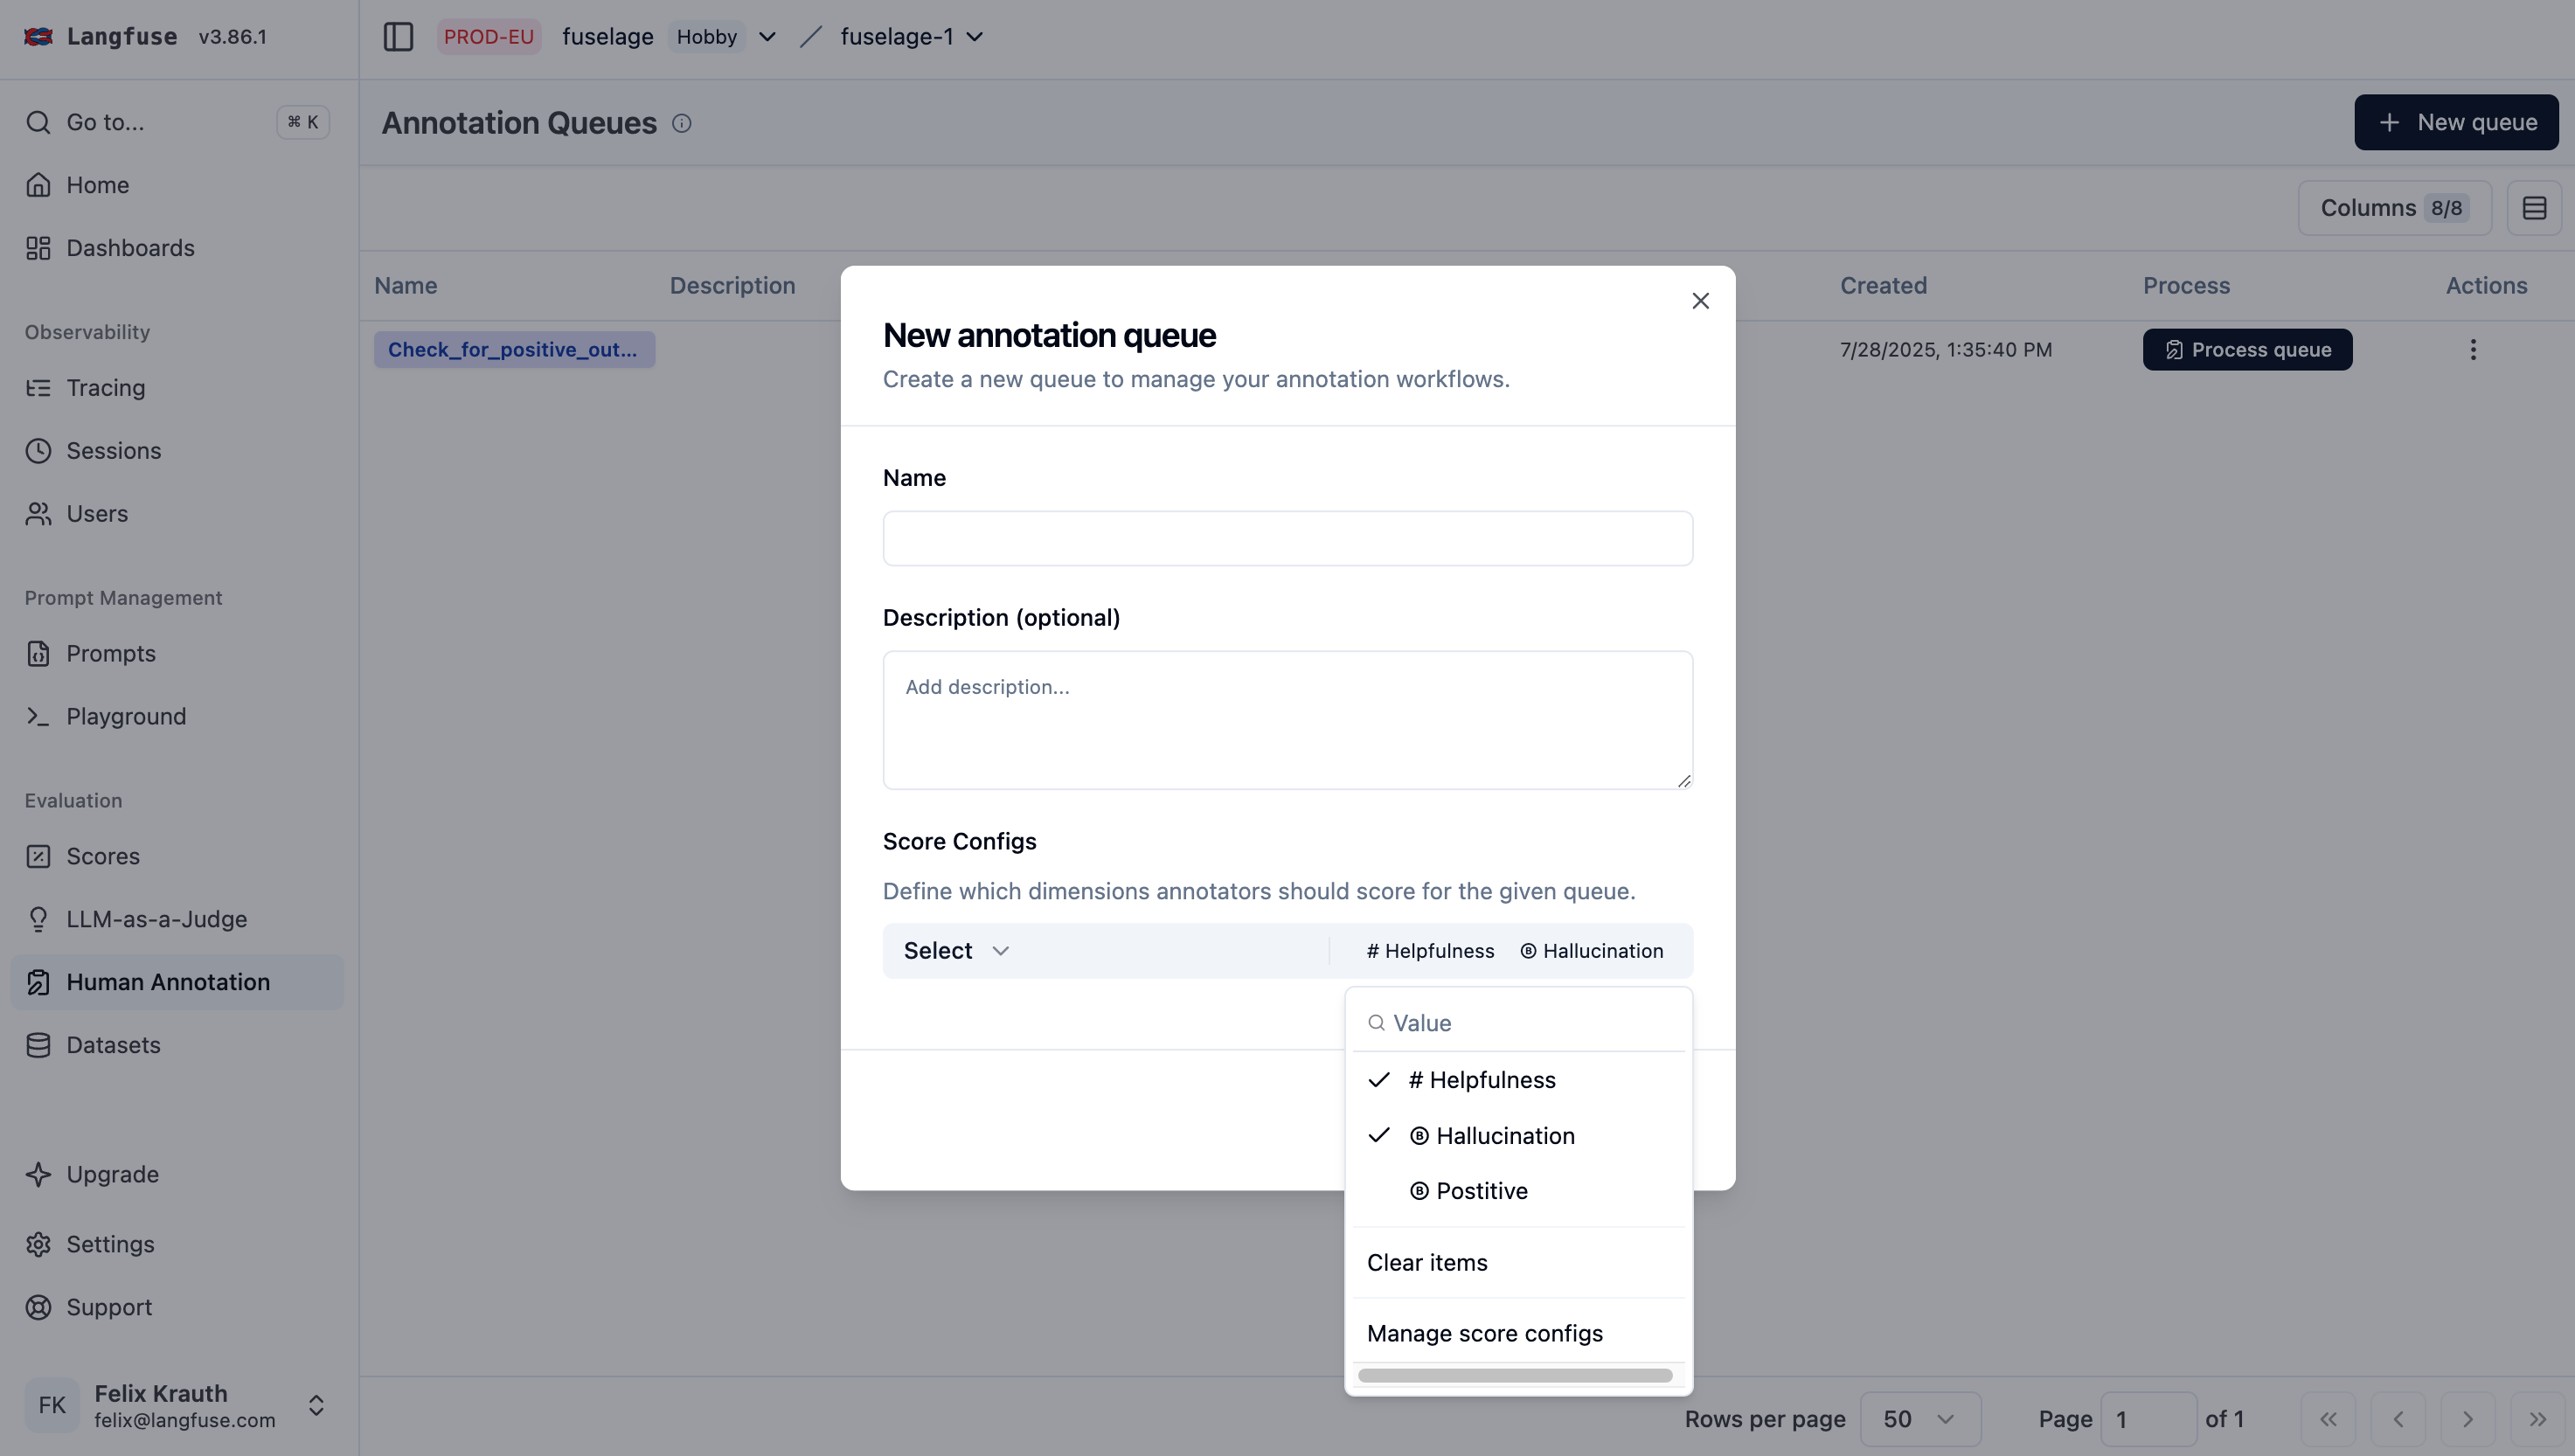Click the Process queue button
The height and width of the screenshot is (1456, 2575).
click(x=2246, y=350)
